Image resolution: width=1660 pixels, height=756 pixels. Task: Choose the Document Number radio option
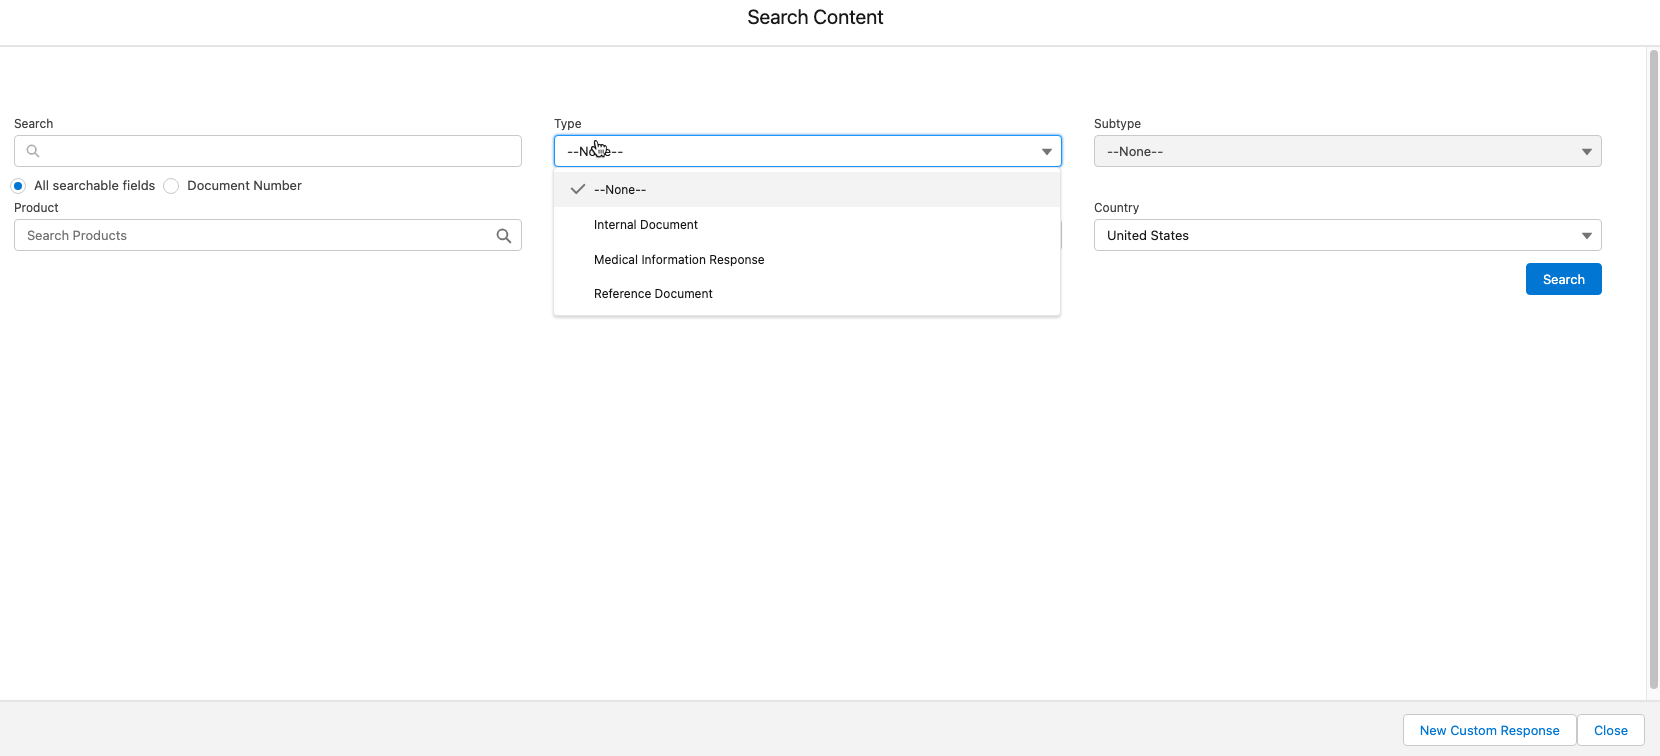pyautogui.click(x=171, y=186)
